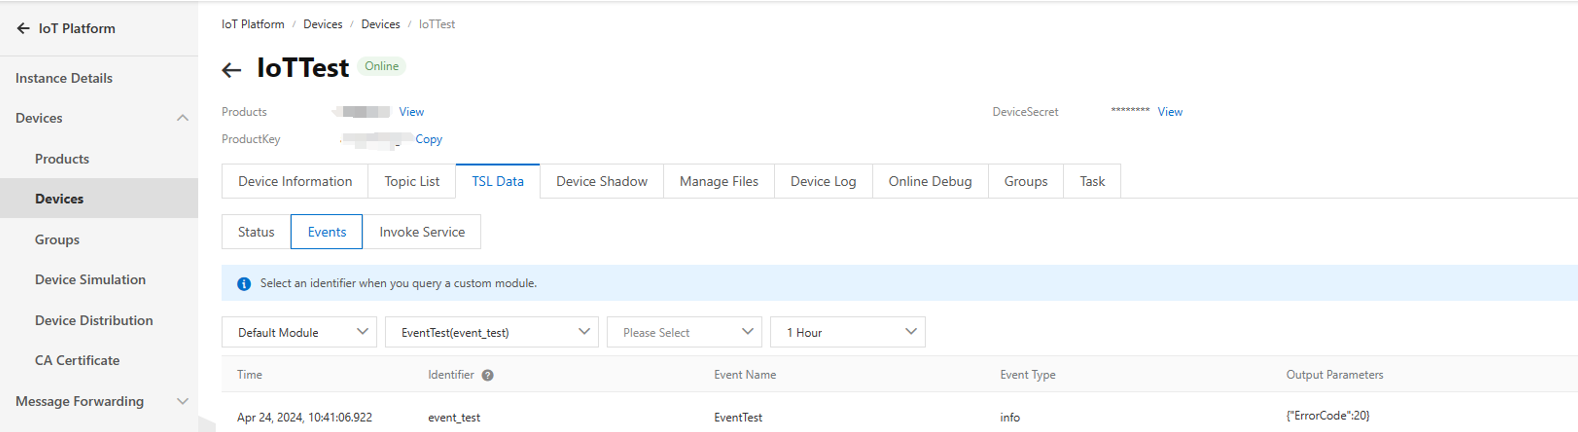The image size is (1578, 432).
Task: Open the 1 Hour time range dropdown
Action: [x=847, y=332]
